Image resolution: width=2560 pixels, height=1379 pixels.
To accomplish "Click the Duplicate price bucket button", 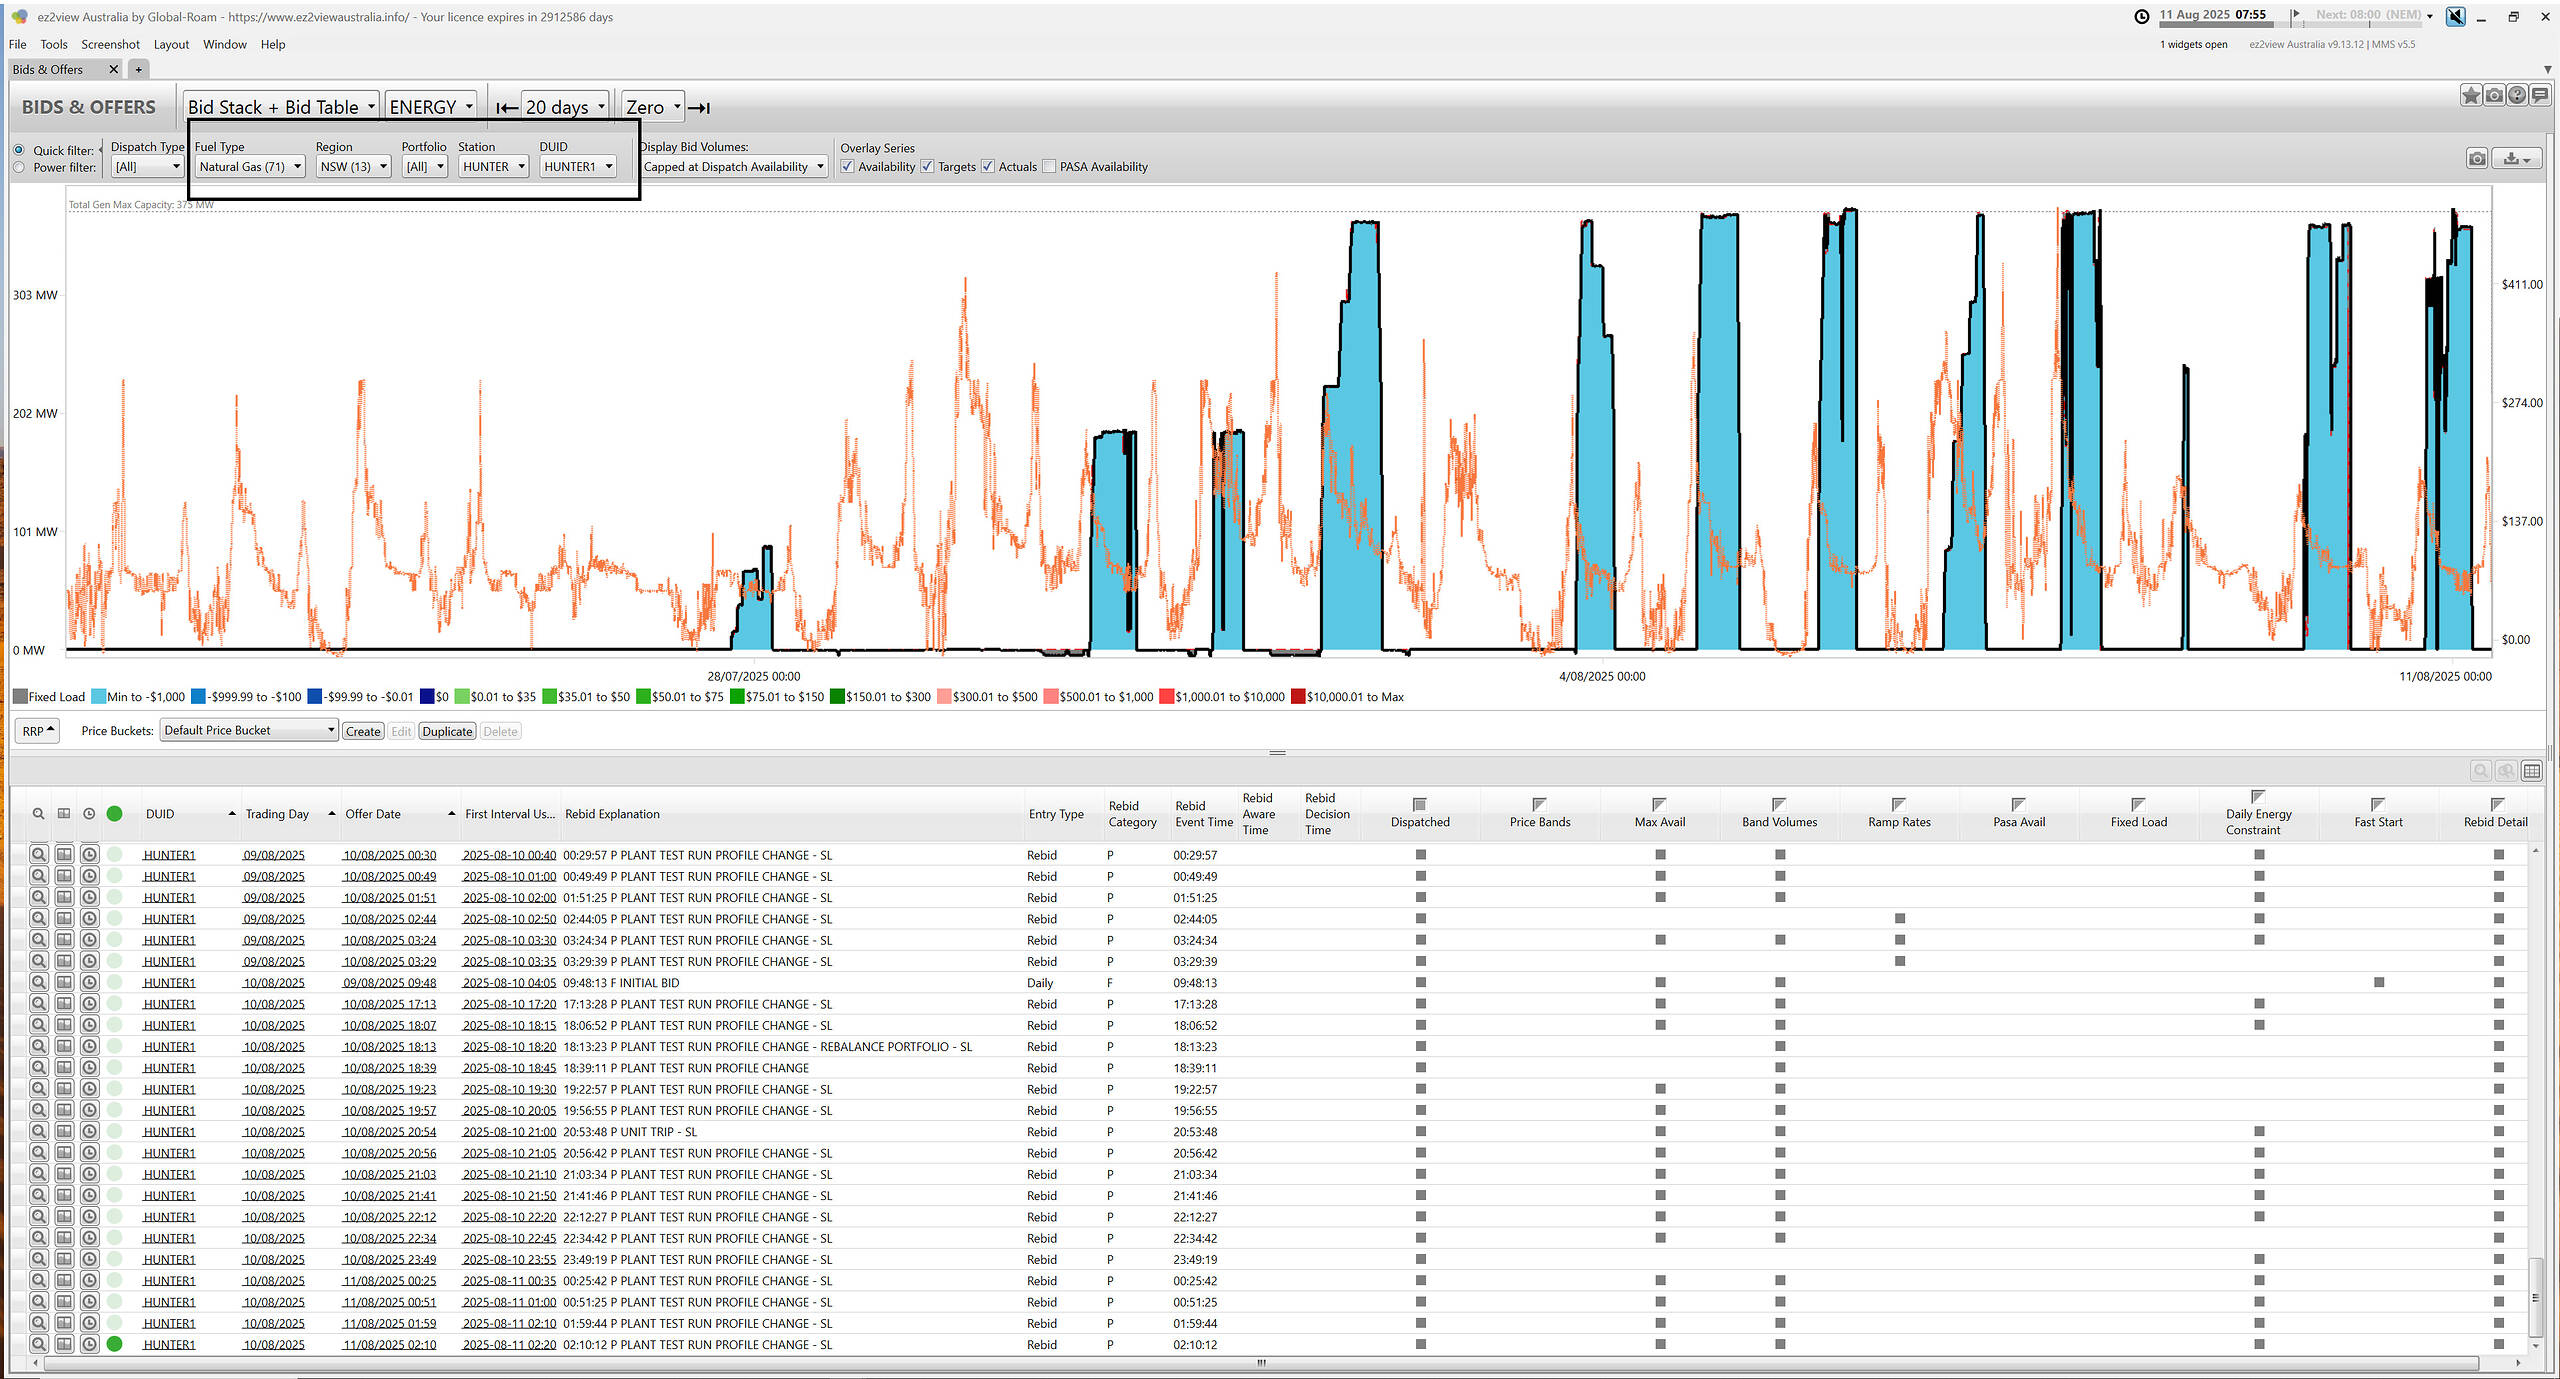I will [447, 731].
